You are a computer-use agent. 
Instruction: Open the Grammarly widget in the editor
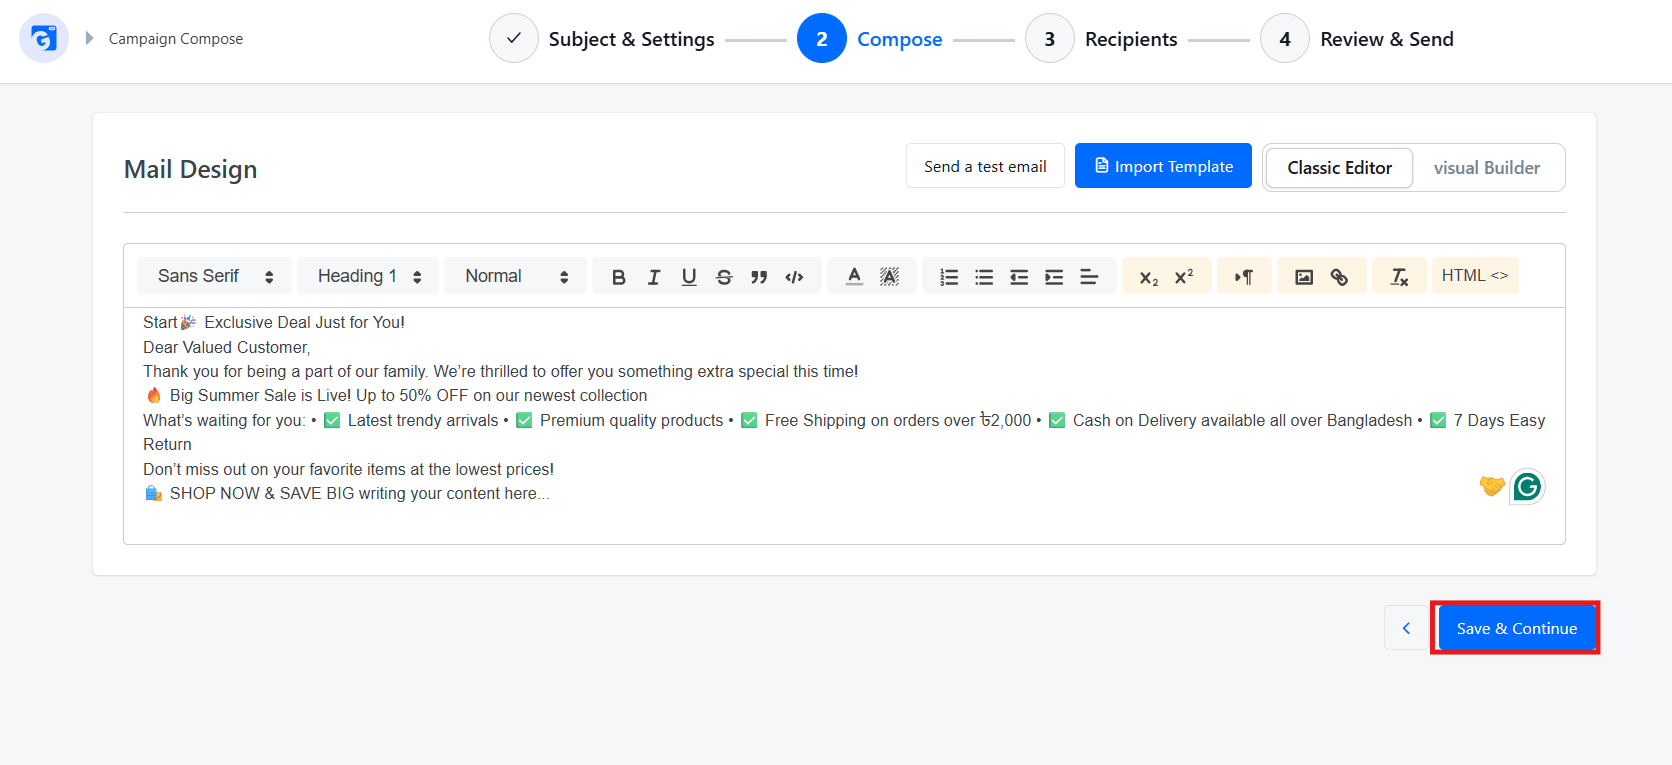1527,487
